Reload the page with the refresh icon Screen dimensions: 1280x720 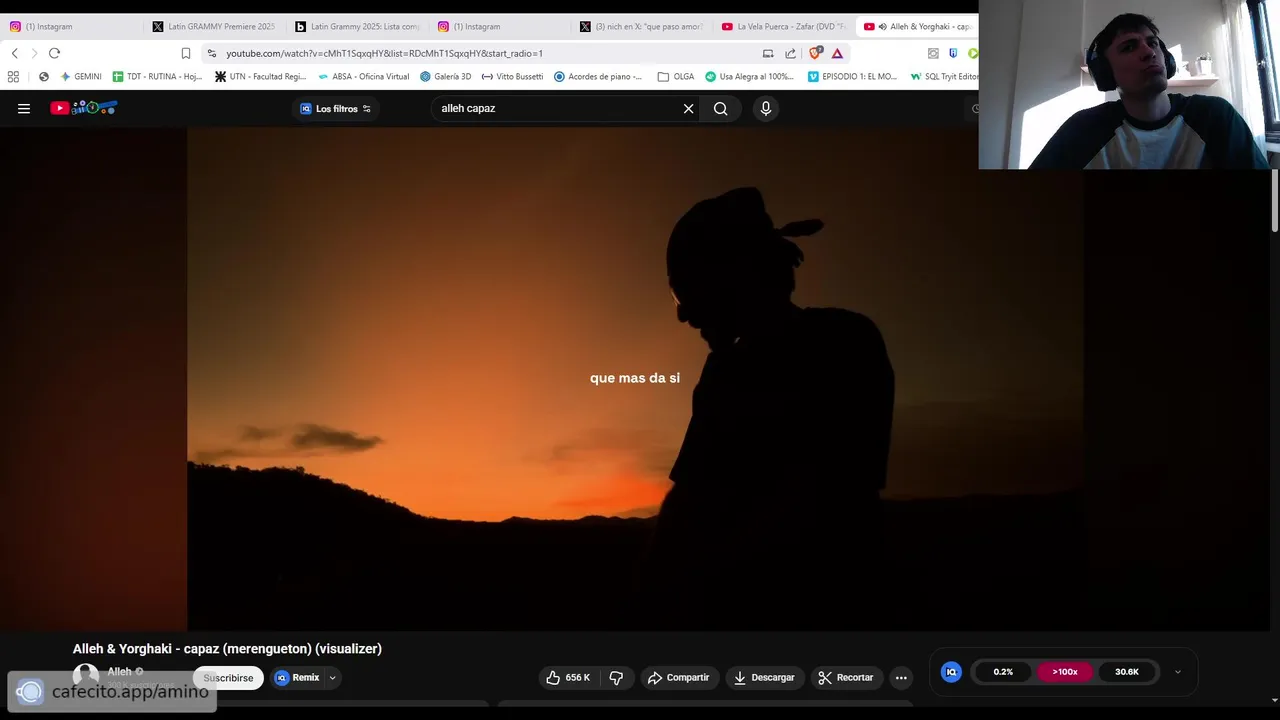54,53
